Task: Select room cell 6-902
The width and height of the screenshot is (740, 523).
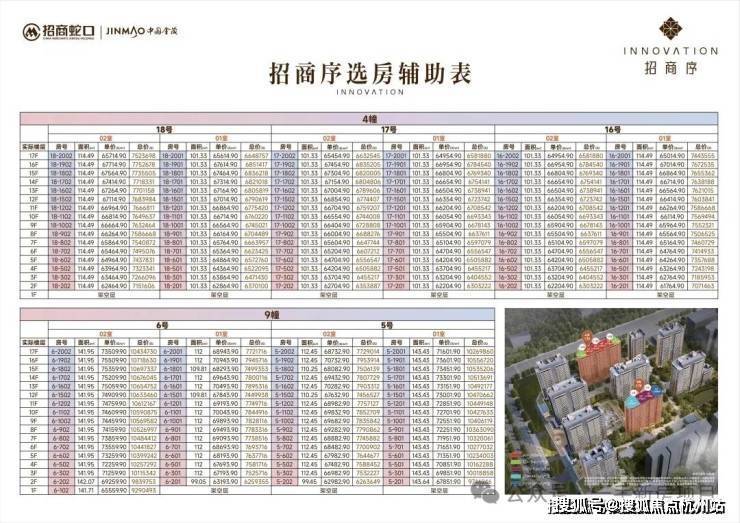Action: 61,430
